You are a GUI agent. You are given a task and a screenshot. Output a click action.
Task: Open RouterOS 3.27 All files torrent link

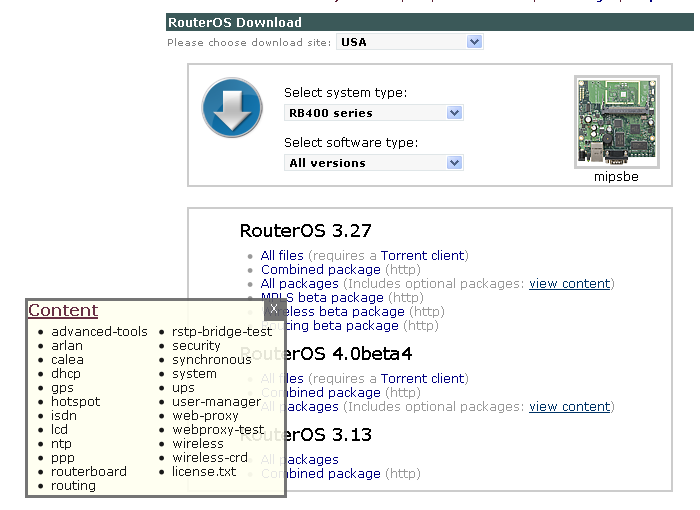282,255
